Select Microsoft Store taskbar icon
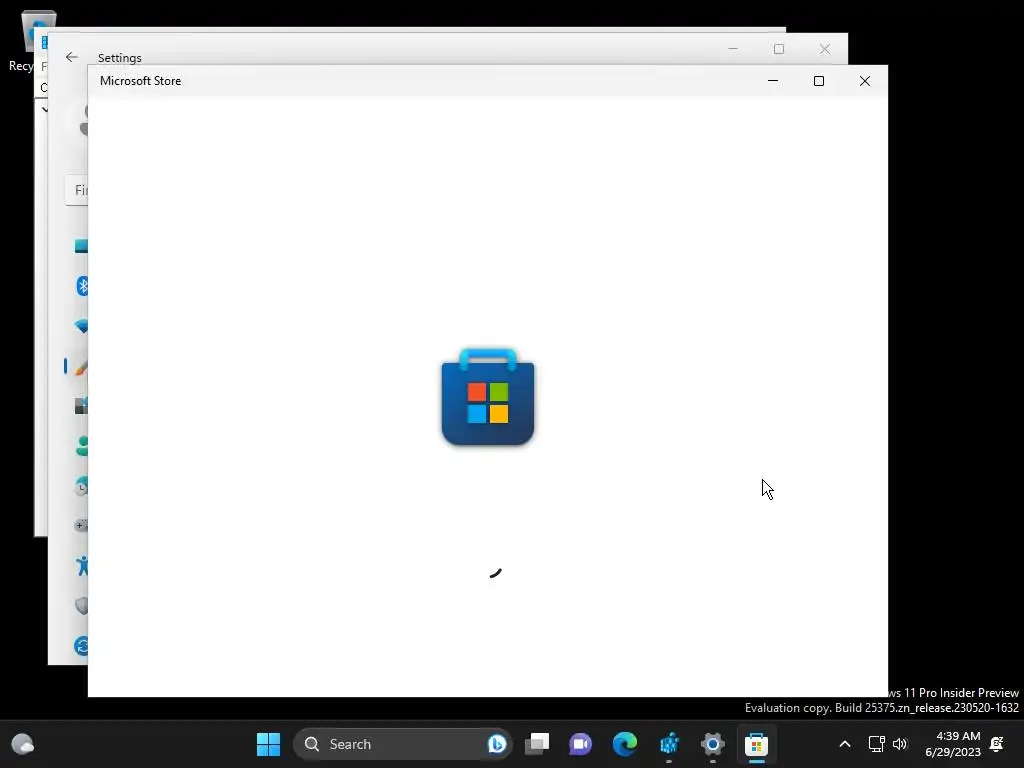Screen dimensions: 1024x768 point(756,744)
